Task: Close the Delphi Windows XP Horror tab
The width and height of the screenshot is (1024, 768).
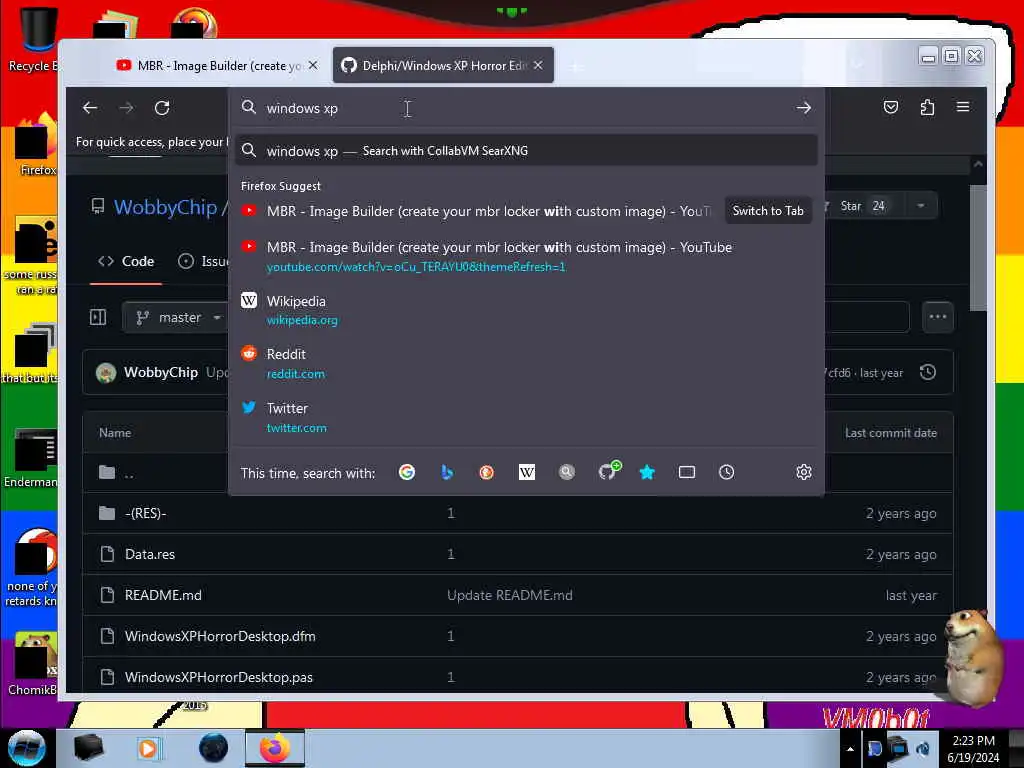Action: [538, 65]
